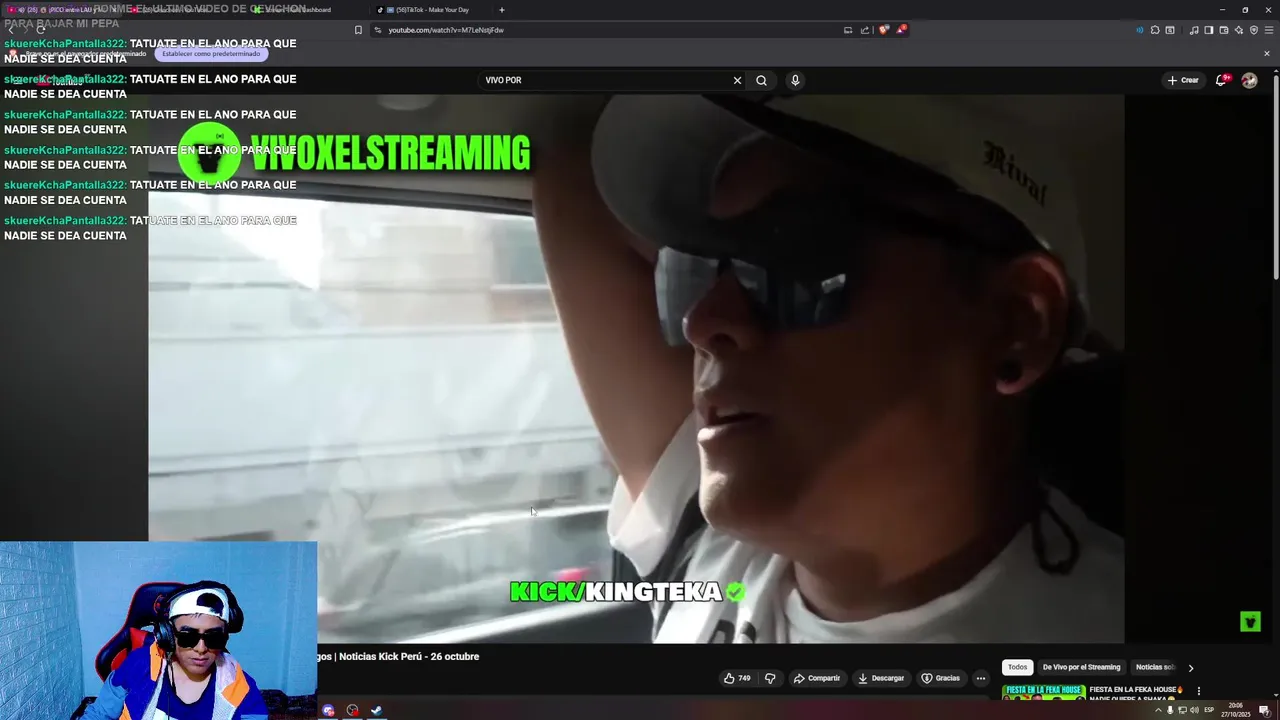Open the taskbar volume control
The width and height of the screenshot is (1280, 720).
1194,710
